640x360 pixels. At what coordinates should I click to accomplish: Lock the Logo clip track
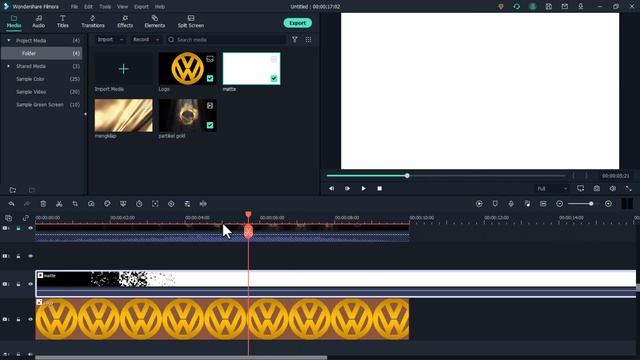(x=18, y=319)
